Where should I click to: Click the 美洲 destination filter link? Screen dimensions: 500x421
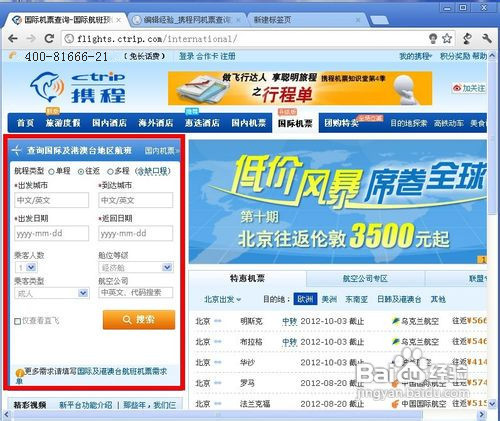click(x=329, y=299)
